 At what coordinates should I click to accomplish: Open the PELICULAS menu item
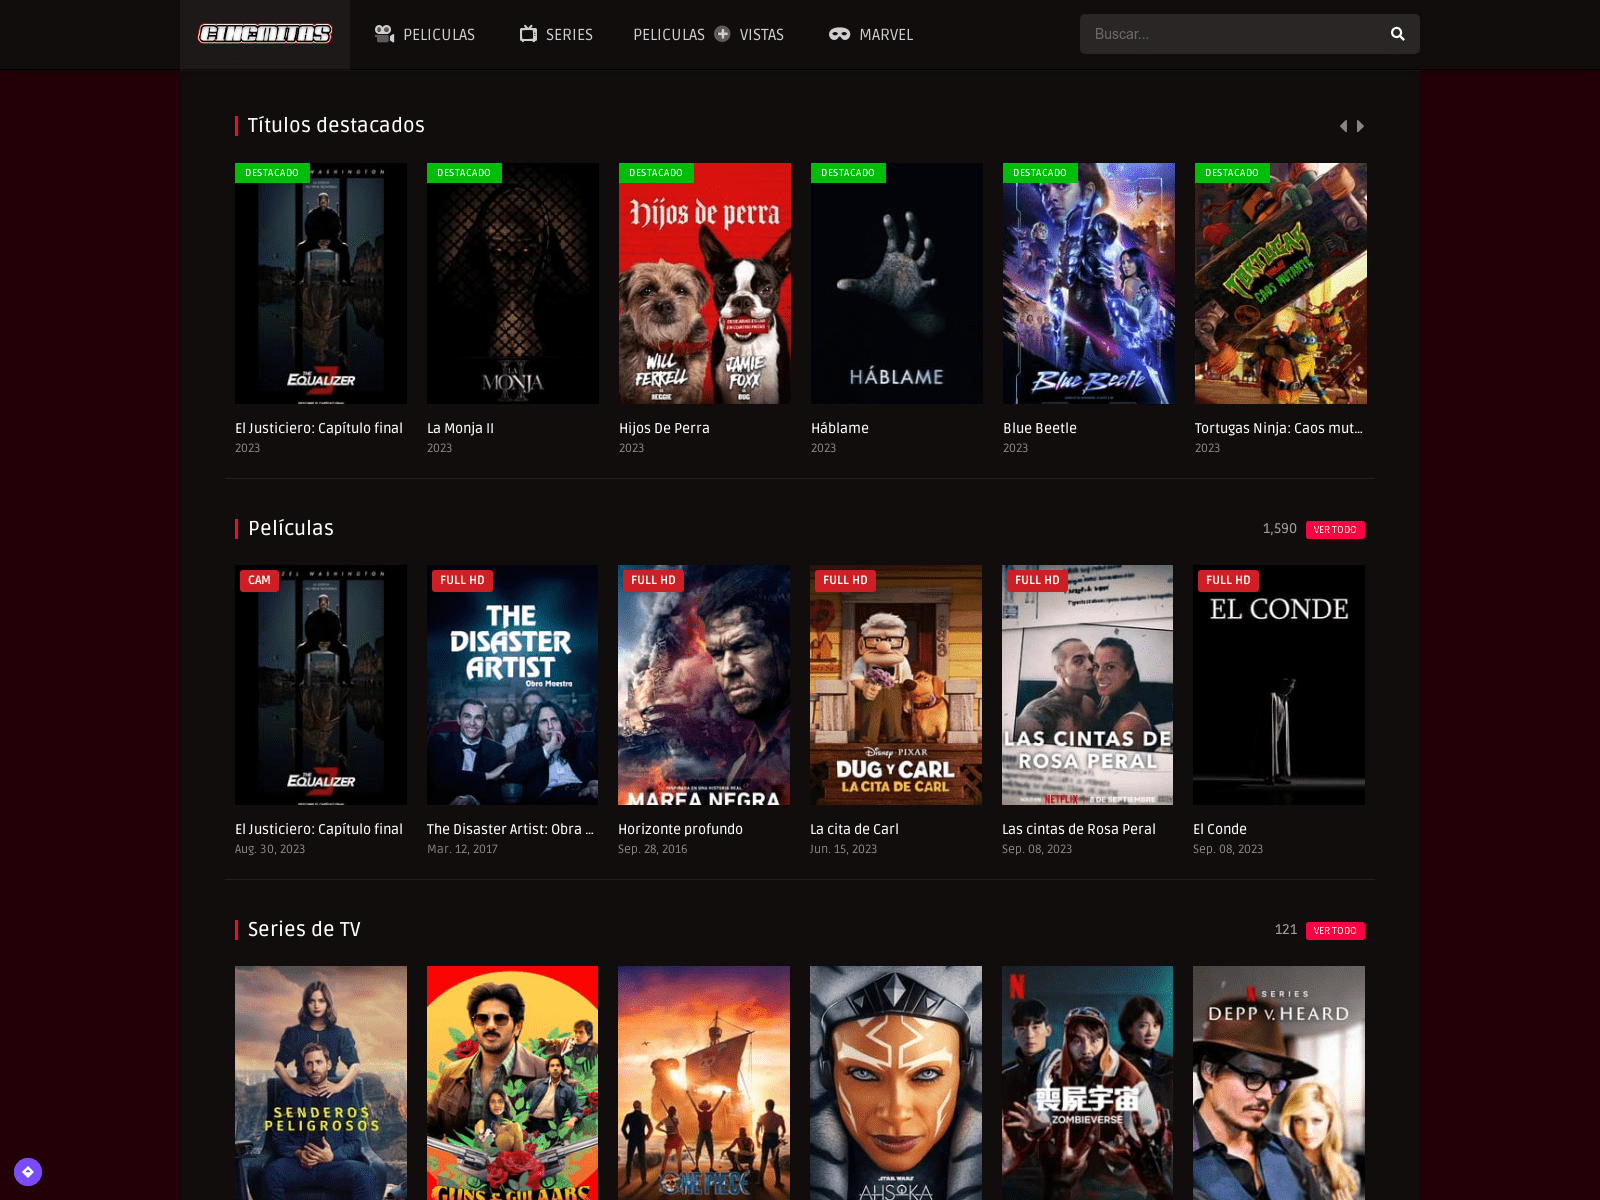425,34
